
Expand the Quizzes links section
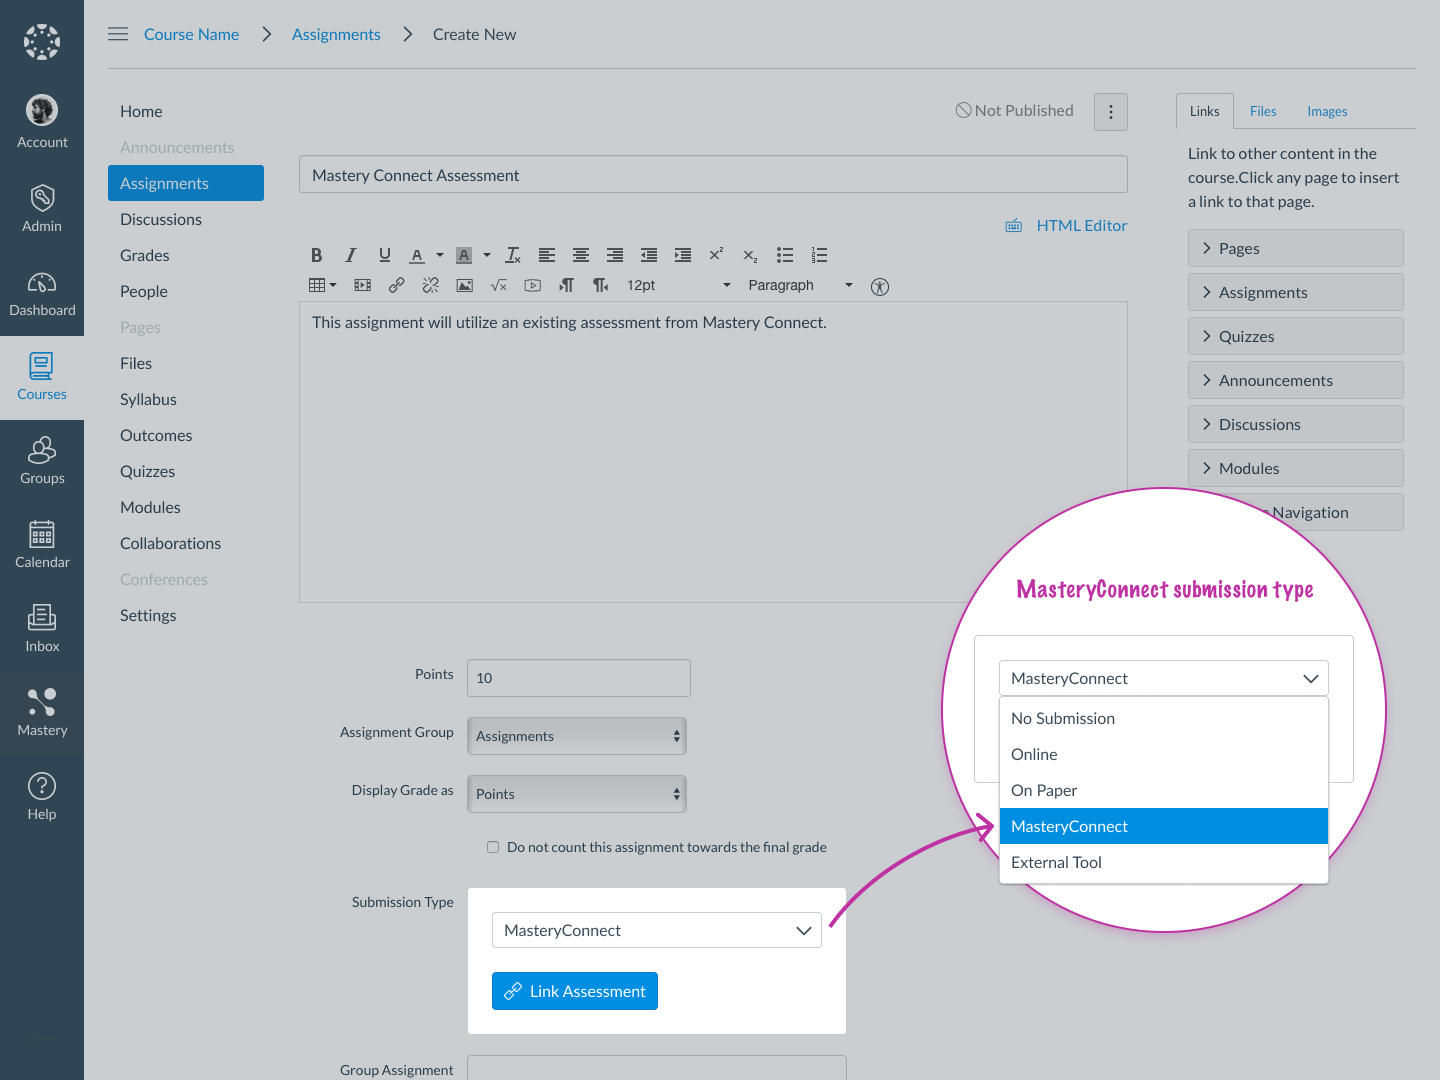pos(1296,336)
